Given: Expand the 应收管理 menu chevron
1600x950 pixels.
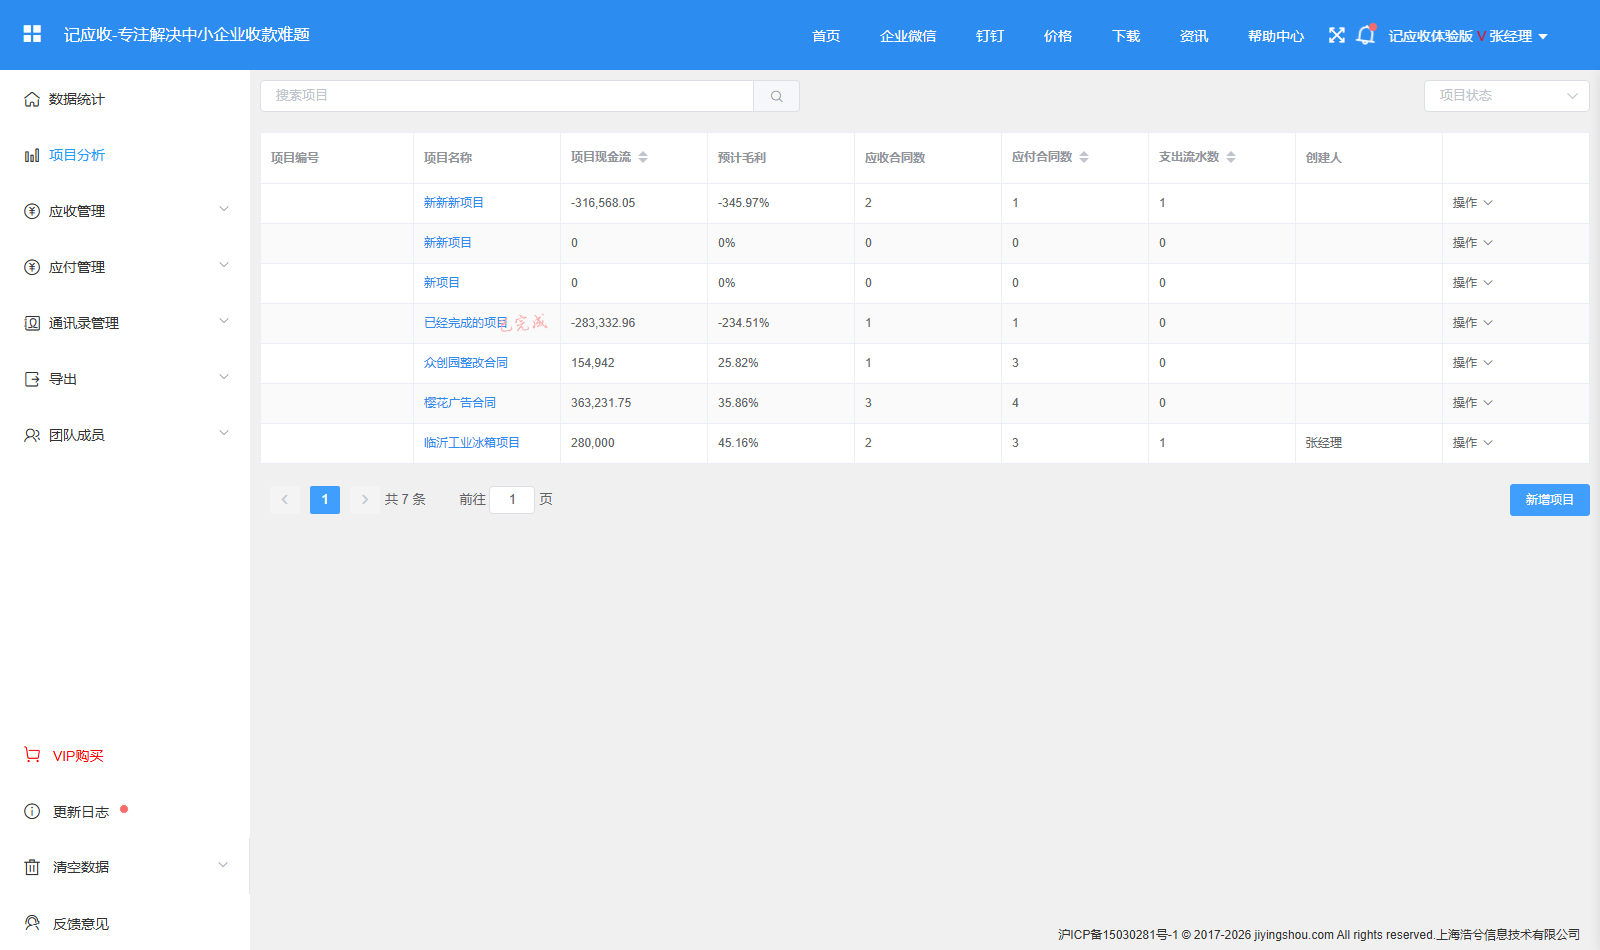Looking at the screenshot, I should (224, 209).
